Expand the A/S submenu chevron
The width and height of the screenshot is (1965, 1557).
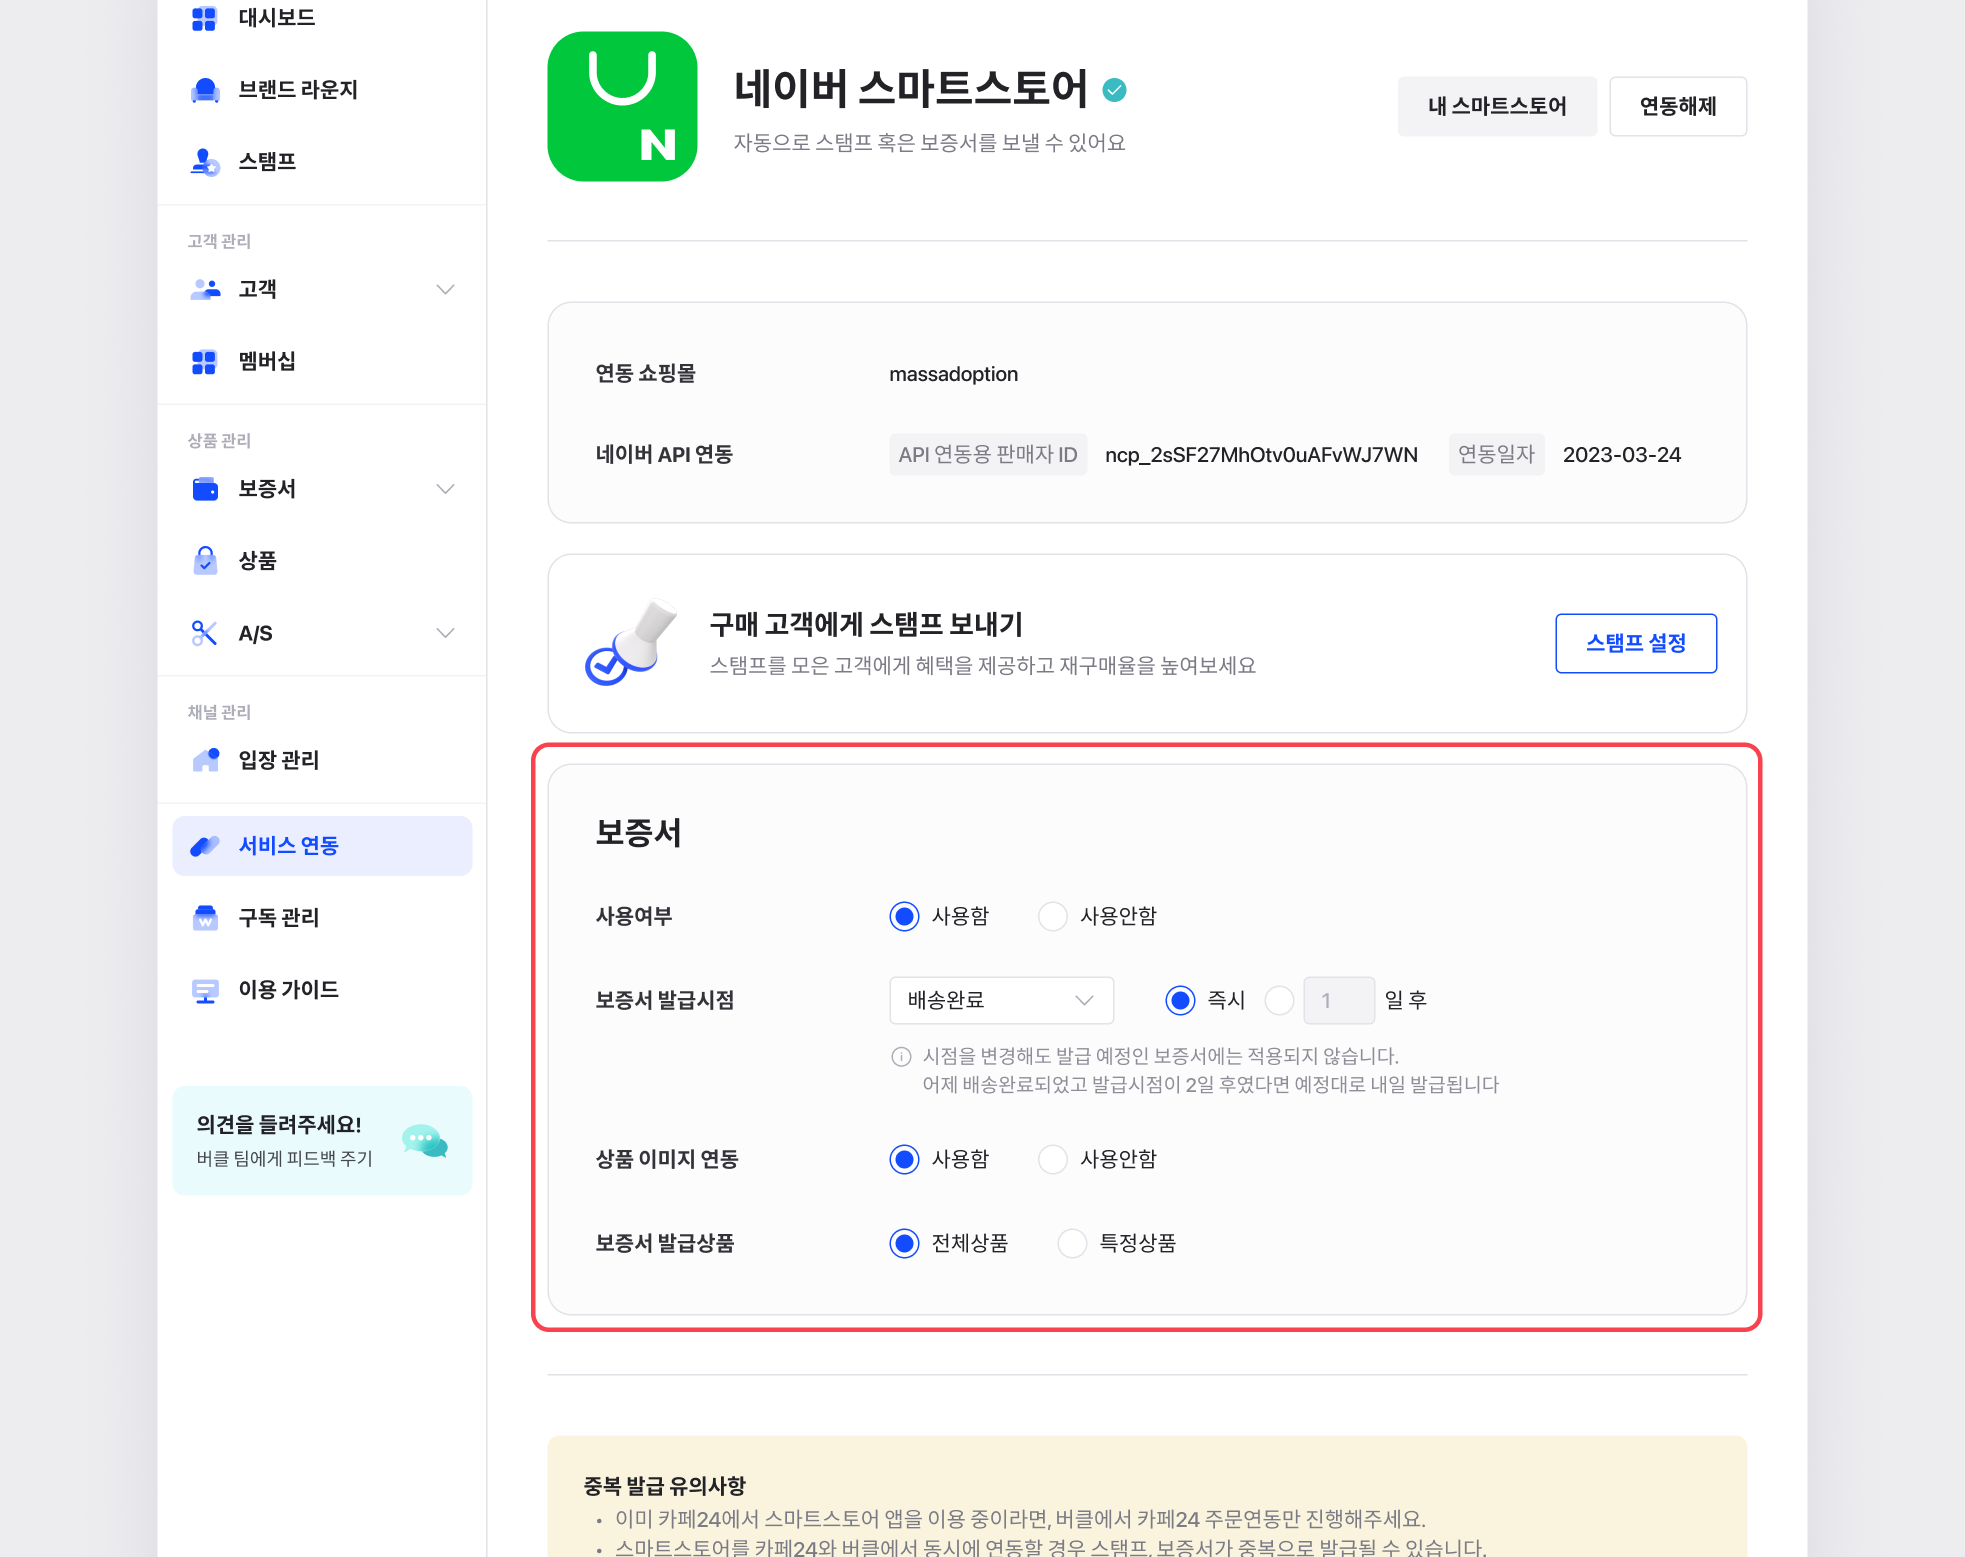446,633
